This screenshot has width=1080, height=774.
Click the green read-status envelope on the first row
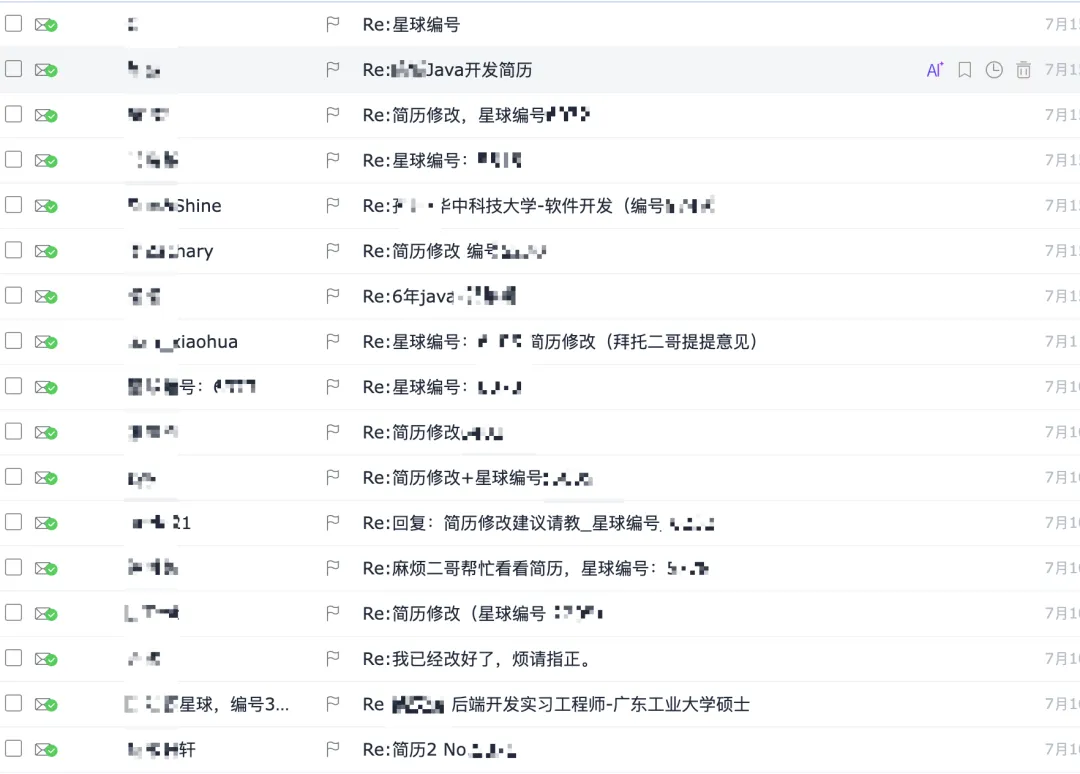(x=46, y=22)
